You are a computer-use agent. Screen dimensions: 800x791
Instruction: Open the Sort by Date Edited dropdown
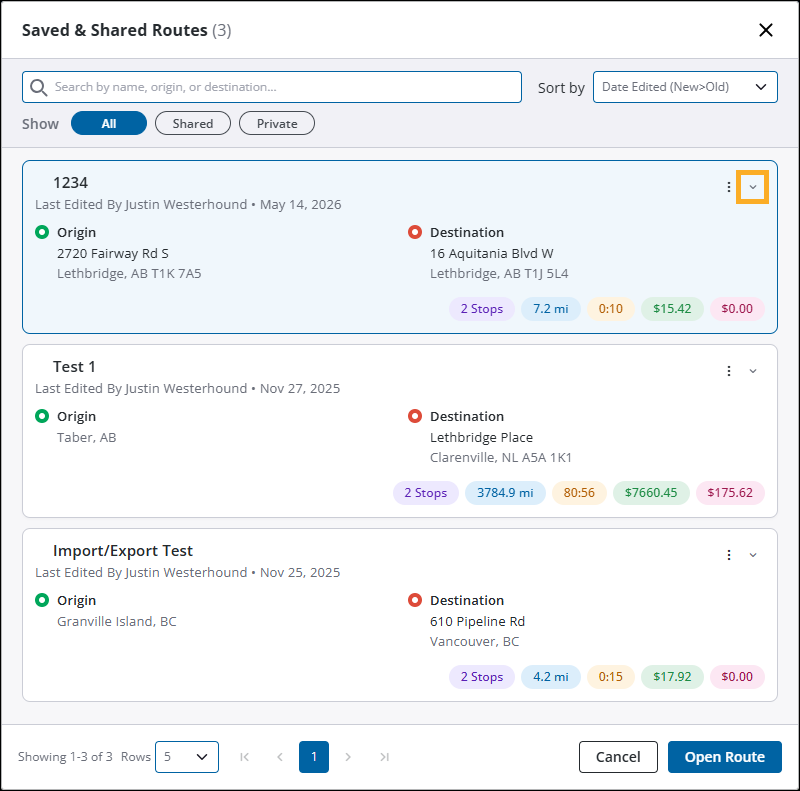point(685,87)
